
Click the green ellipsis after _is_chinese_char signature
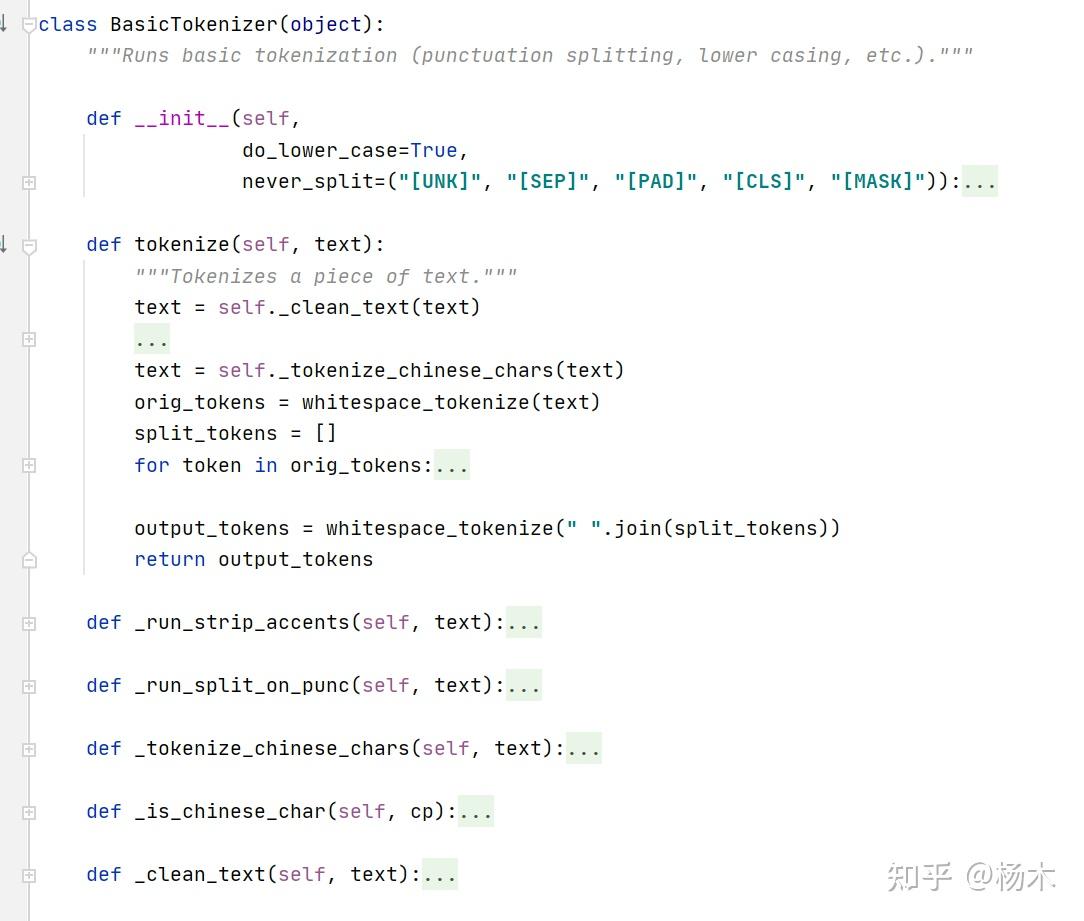[476, 811]
